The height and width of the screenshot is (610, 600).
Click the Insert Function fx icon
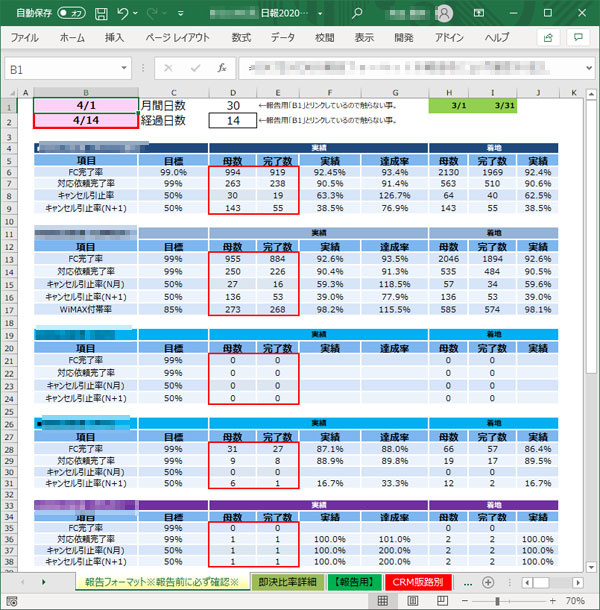[223, 70]
